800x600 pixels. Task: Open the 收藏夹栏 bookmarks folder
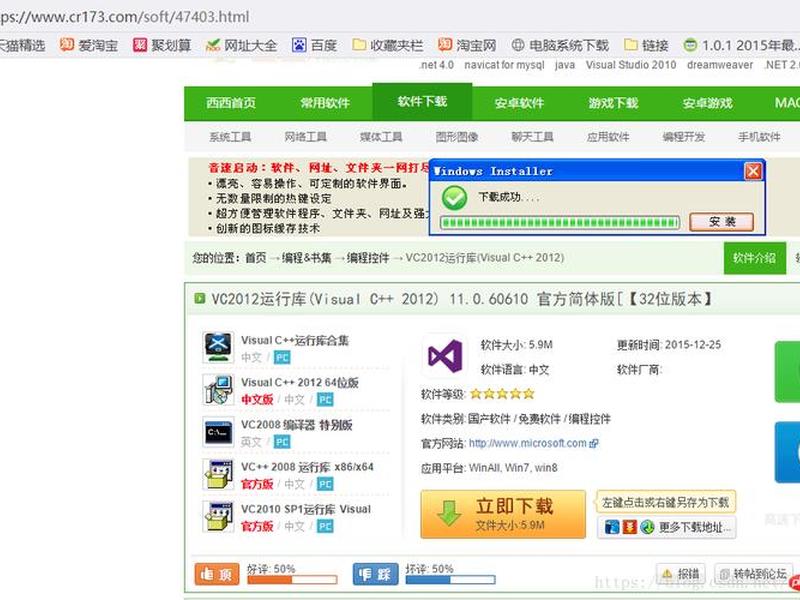[x=388, y=45]
